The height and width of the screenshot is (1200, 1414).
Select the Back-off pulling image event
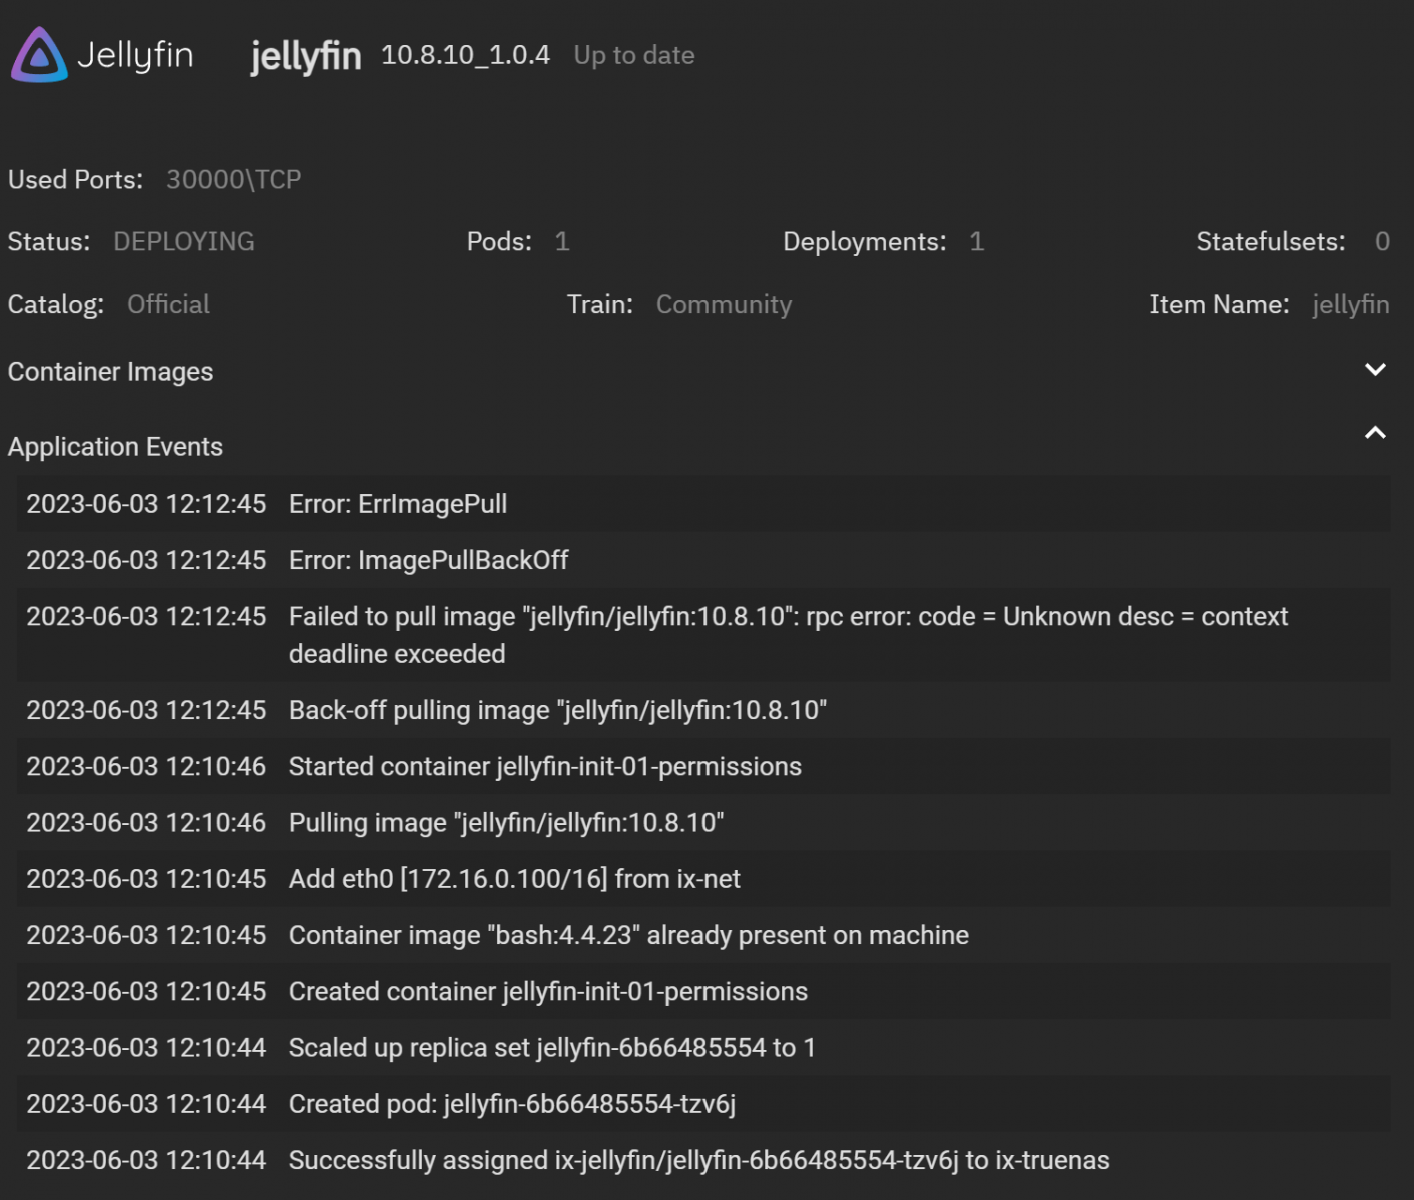[x=703, y=710]
